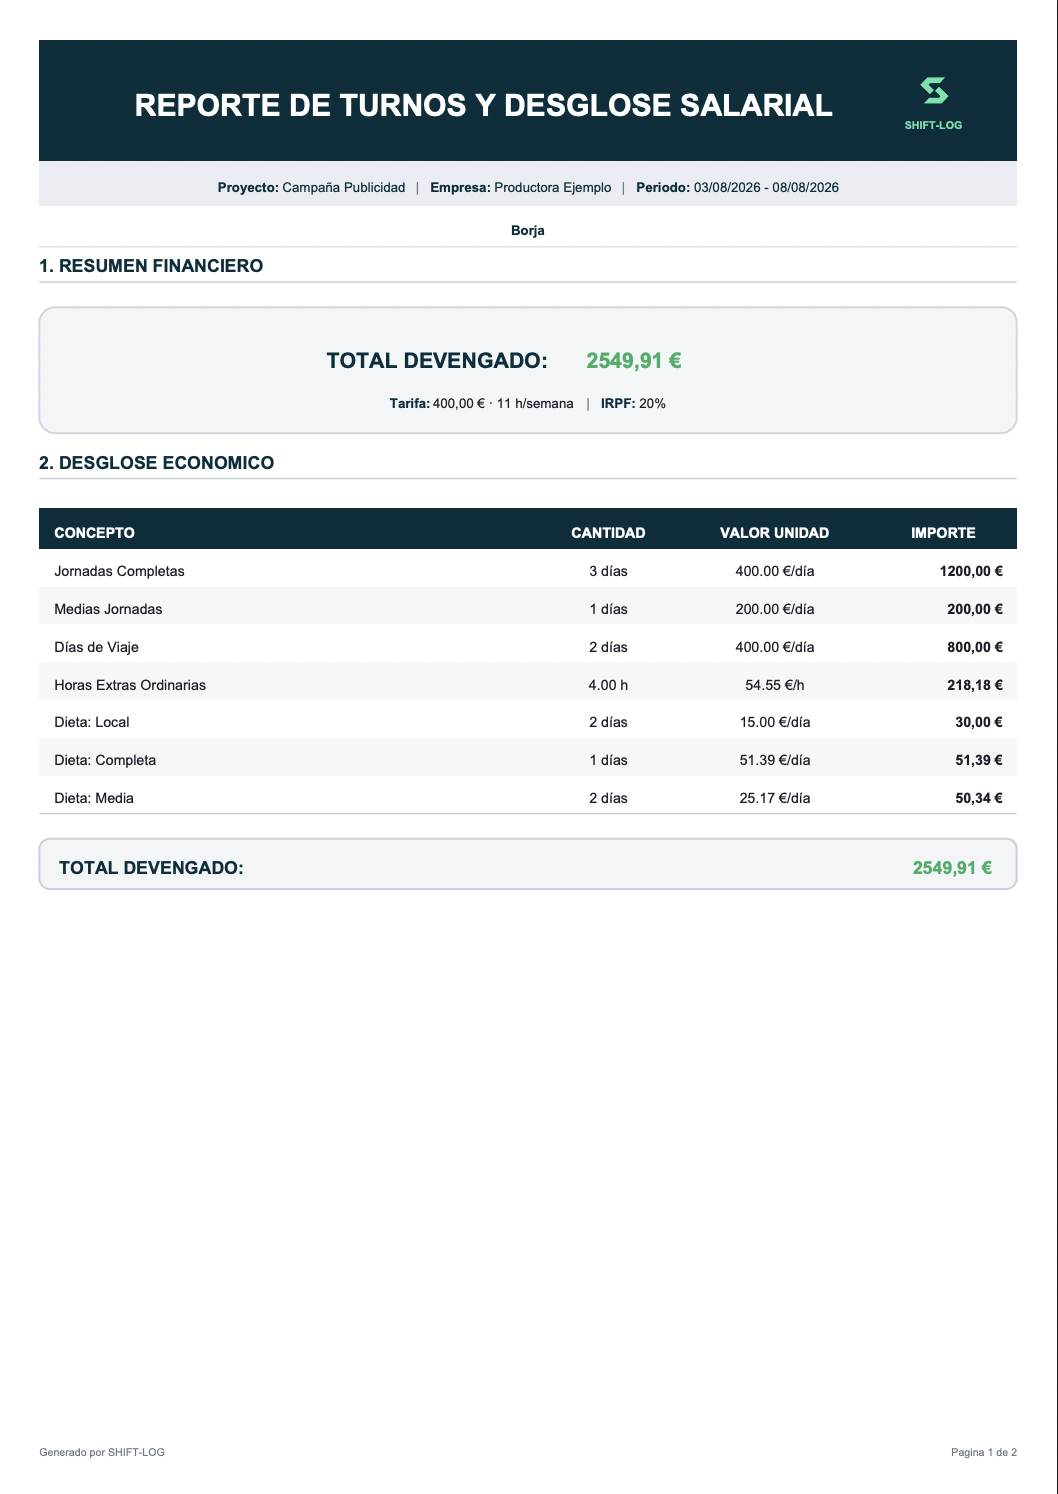Click the report title 'REPORTE DE TURNOS Y DESGLOSE SALARIAL'
The image size is (1058, 1494).
pyautogui.click(x=484, y=105)
